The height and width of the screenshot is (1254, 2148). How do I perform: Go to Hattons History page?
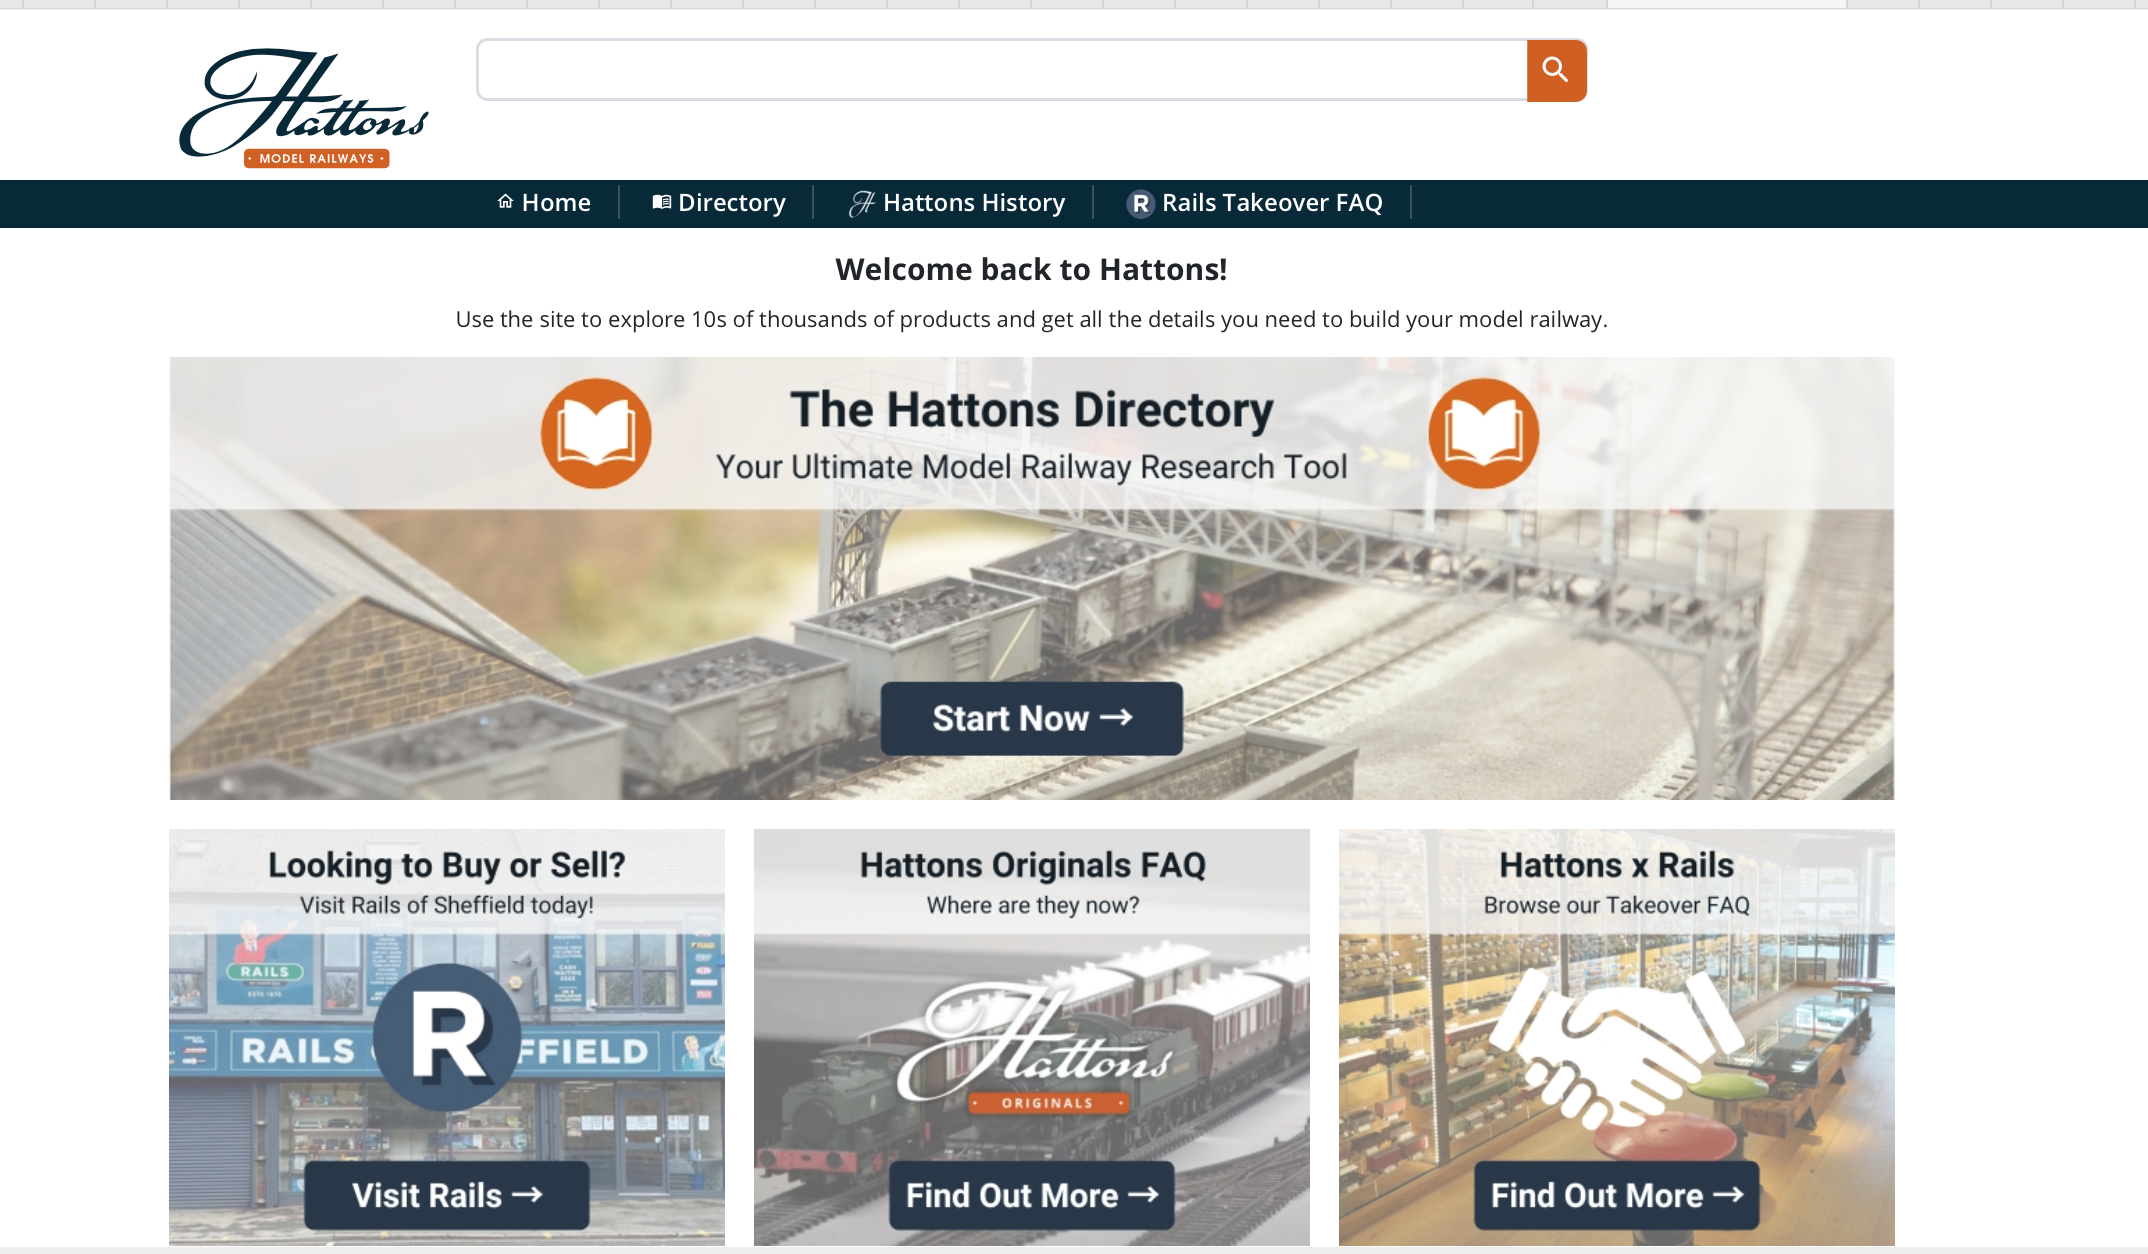[957, 203]
